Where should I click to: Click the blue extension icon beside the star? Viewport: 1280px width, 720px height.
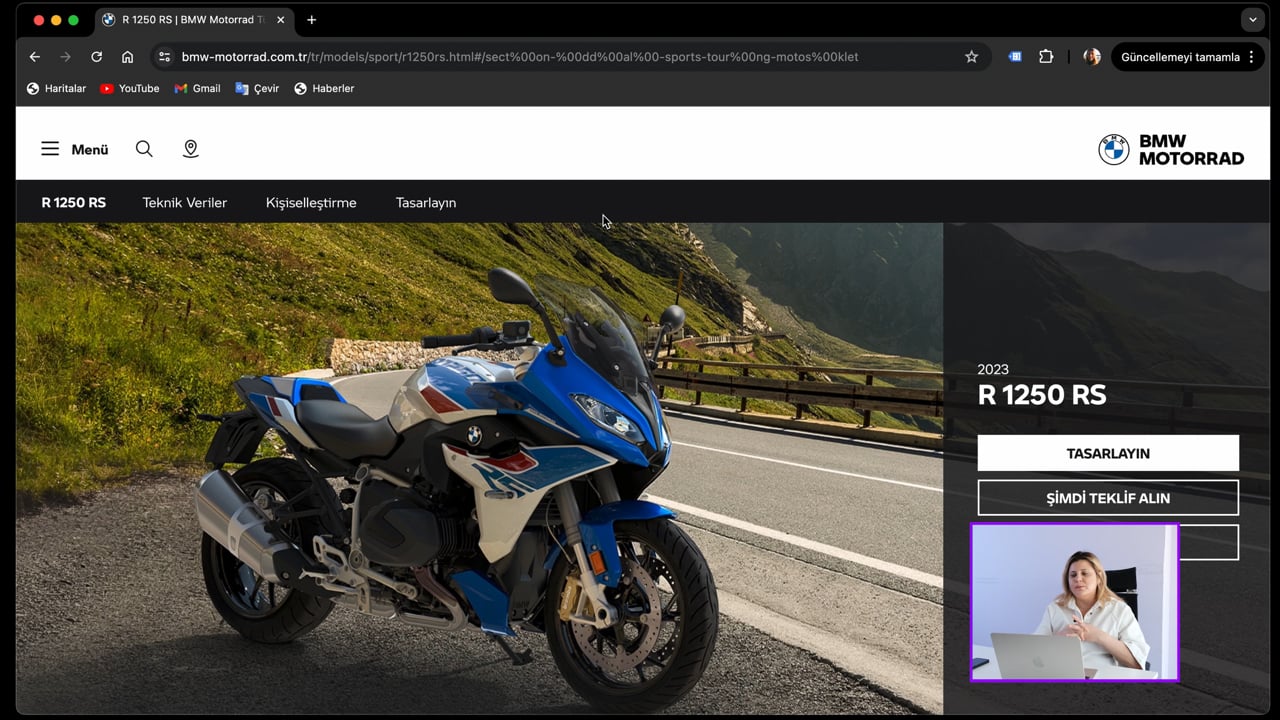coord(1015,57)
